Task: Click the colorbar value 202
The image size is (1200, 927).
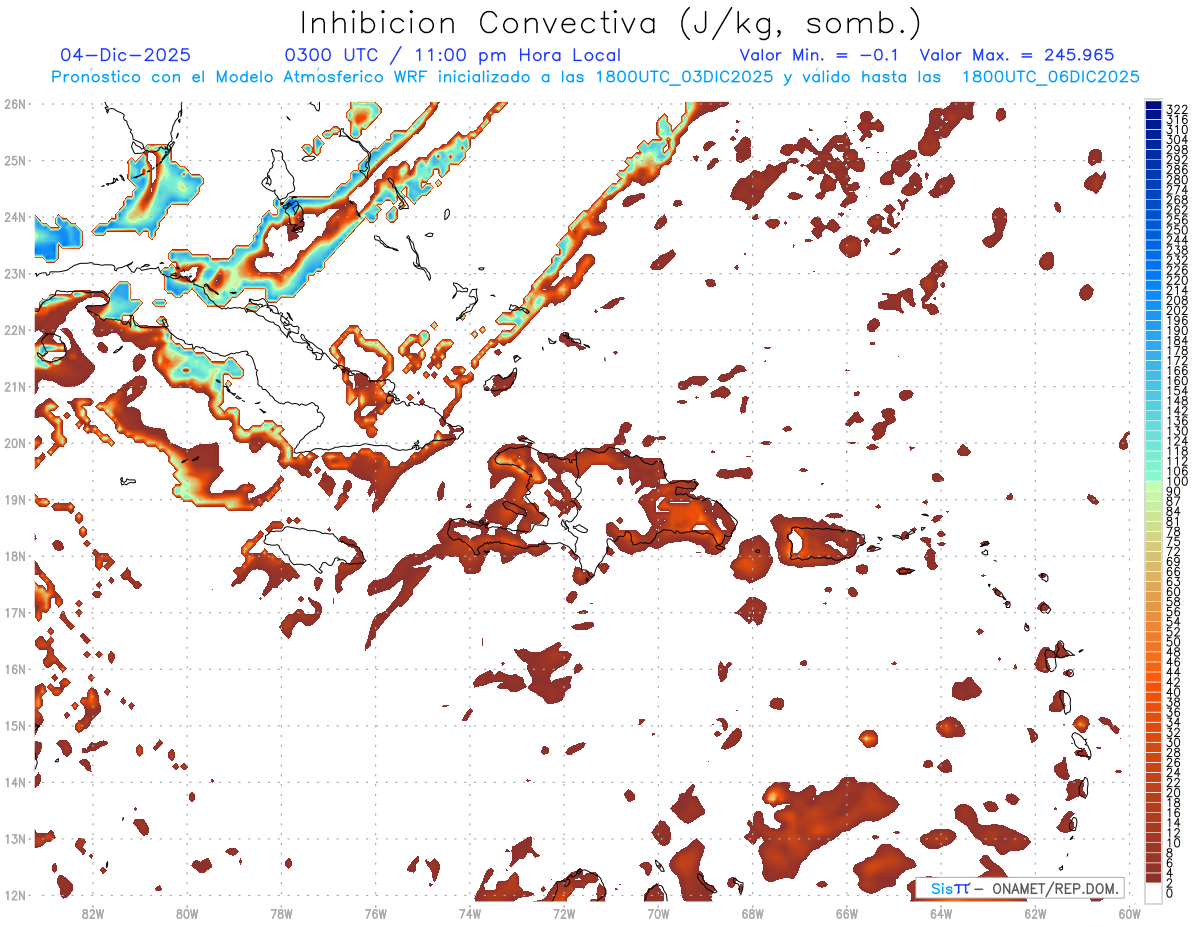Action: point(1177,310)
